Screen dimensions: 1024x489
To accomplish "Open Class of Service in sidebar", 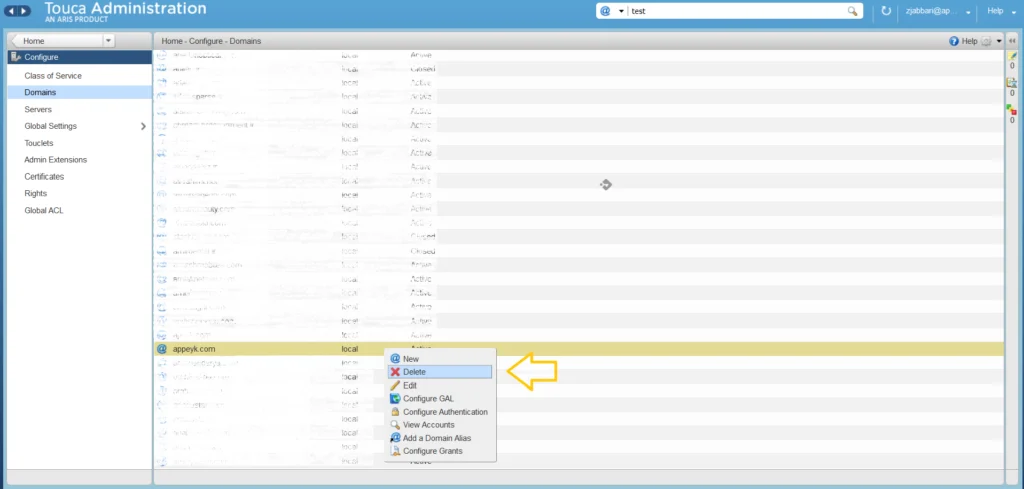I will tap(53, 76).
